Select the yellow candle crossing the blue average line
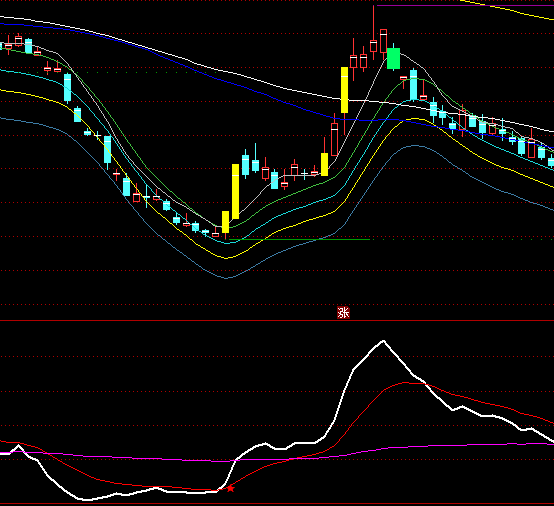 (x=344, y=90)
